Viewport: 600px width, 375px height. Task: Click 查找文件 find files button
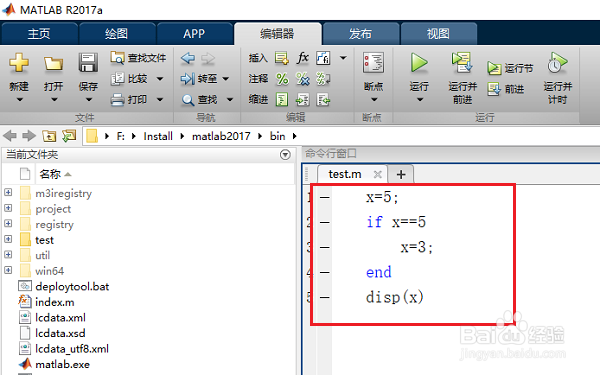click(x=138, y=58)
